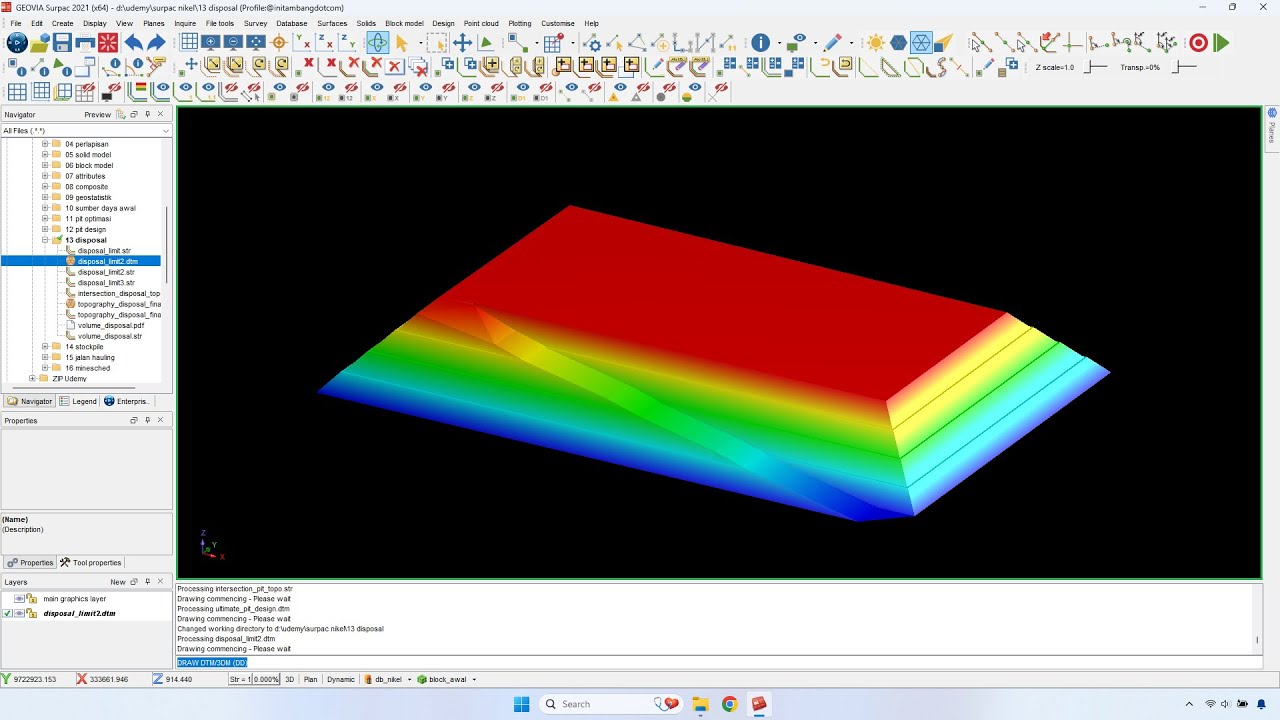Collapse the 13 disposal folder

coord(45,240)
